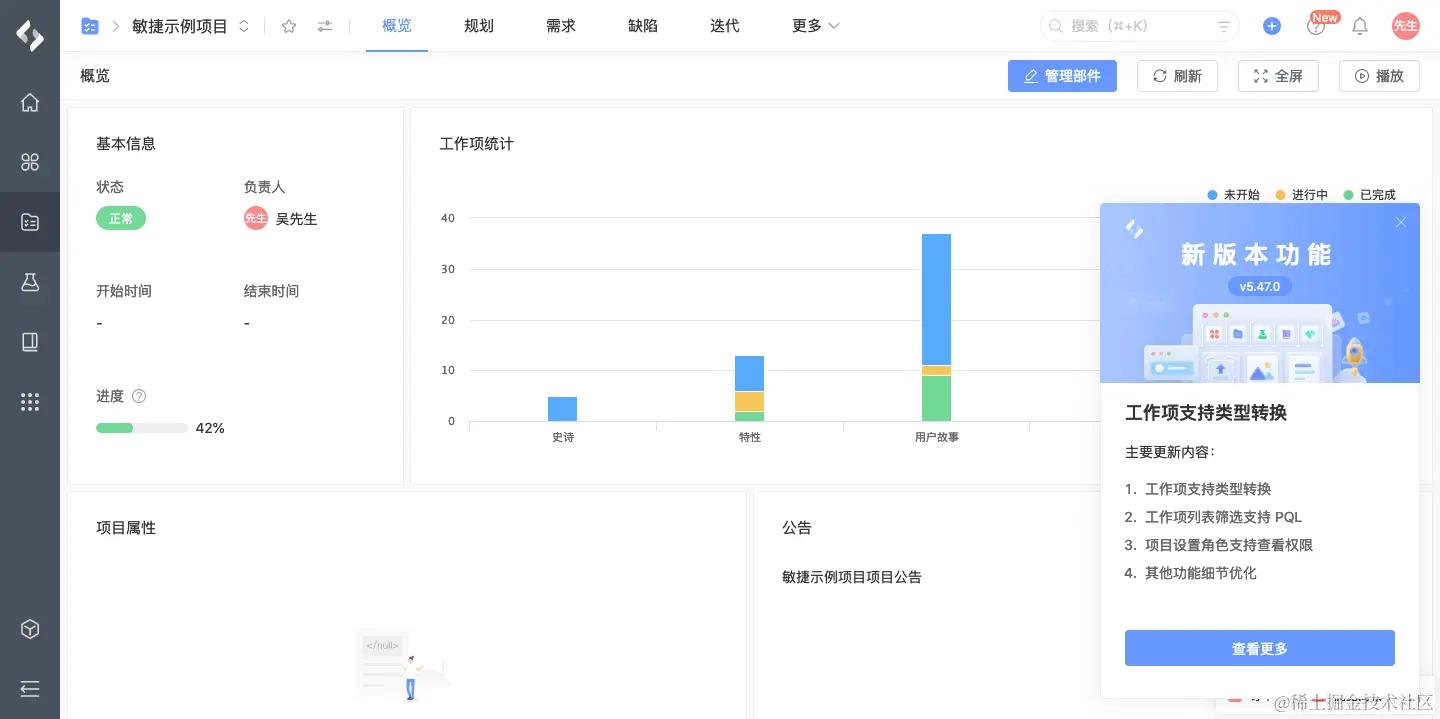Collapse the sidebar with the bottom menu icon
Screen dimensions: 1440x719
(x=30, y=689)
